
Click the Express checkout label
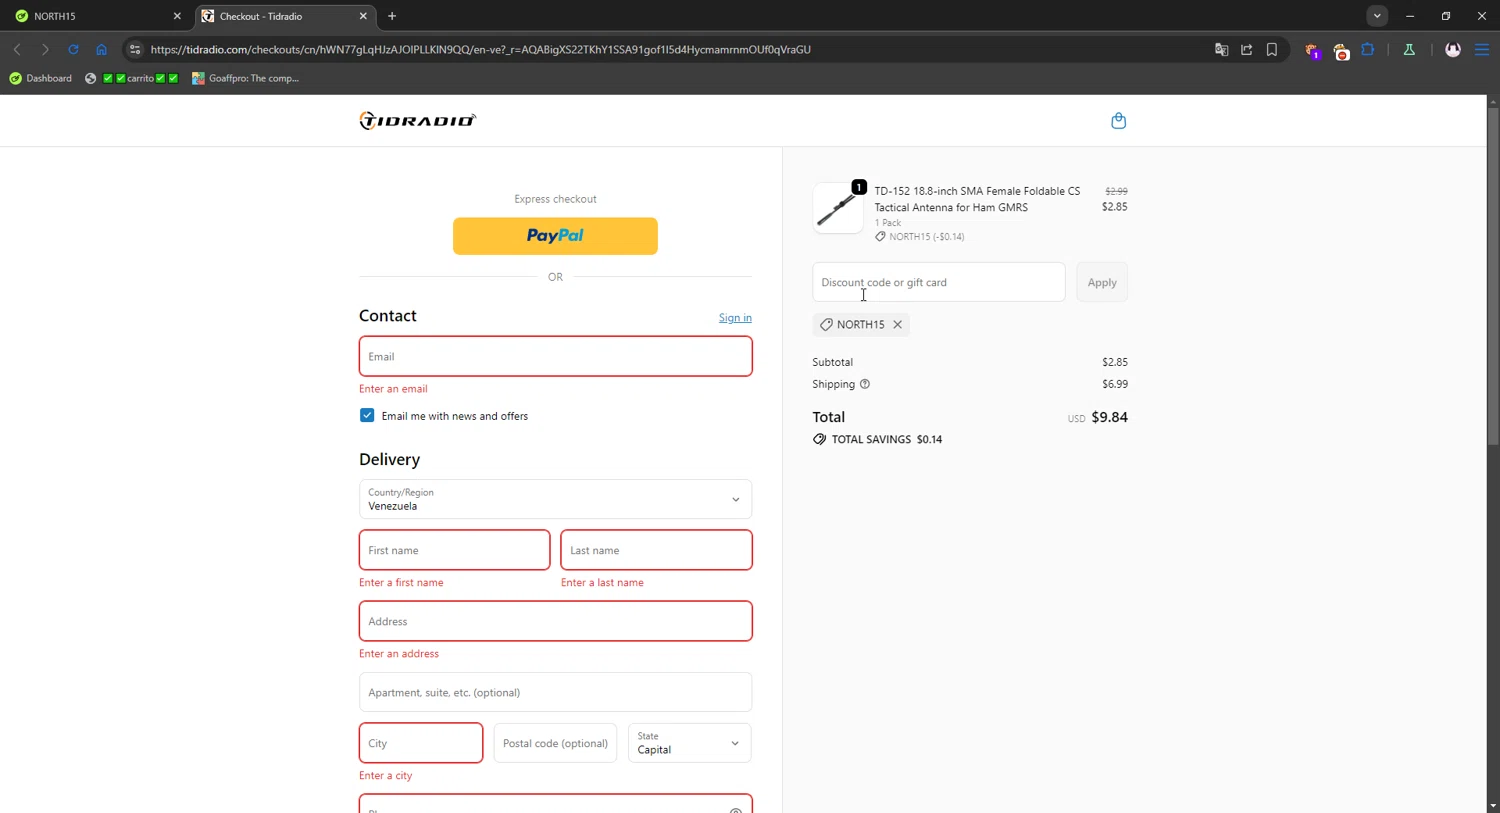[x=555, y=199]
